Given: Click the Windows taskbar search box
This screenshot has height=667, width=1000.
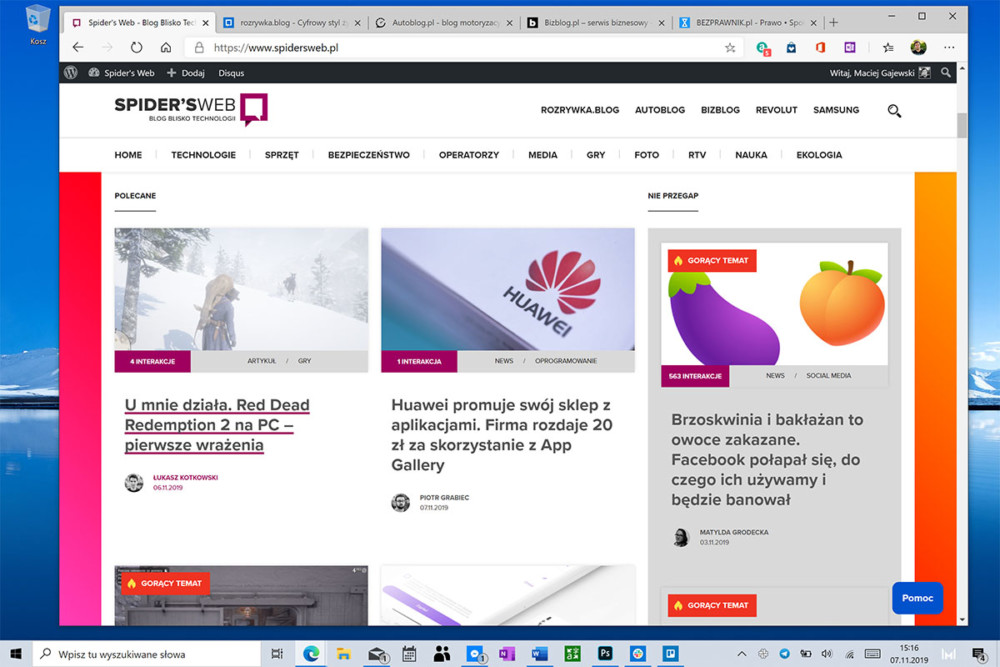Looking at the screenshot, I should point(147,654).
